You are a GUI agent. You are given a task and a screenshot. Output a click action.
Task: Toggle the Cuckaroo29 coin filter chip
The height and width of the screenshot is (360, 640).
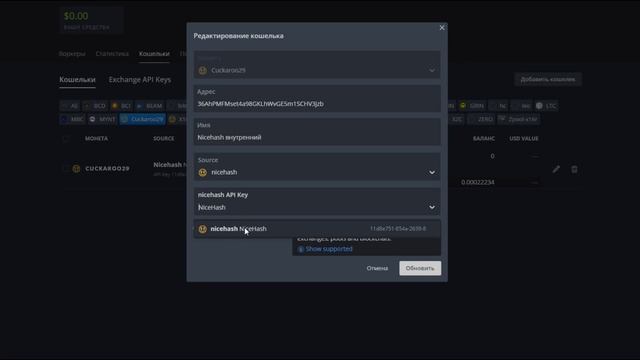tap(142, 119)
